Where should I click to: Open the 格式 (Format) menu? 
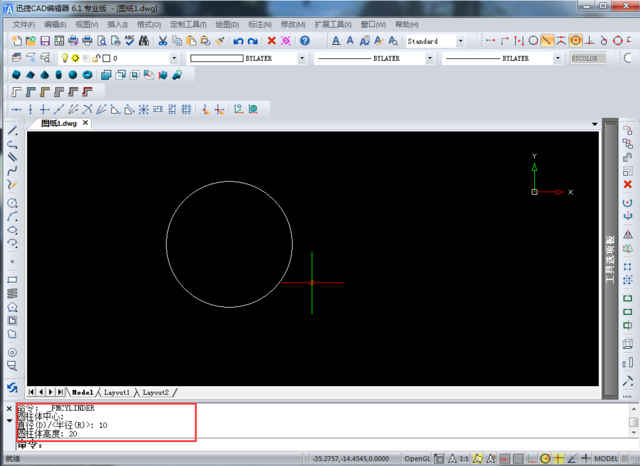point(150,23)
